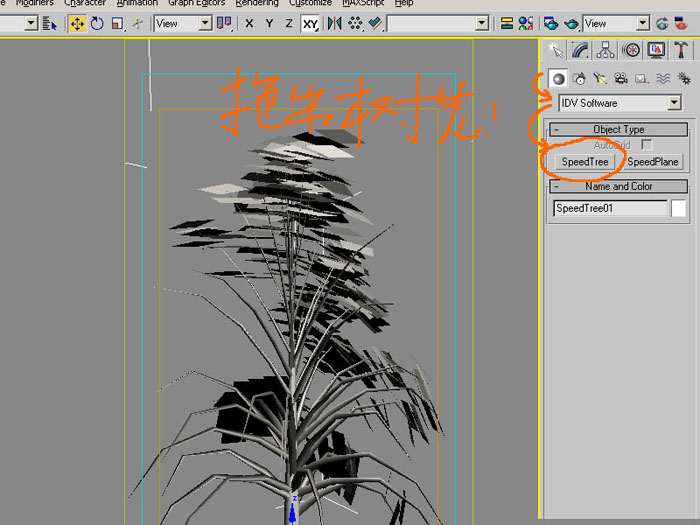Open the Graph Editors menu
The height and width of the screenshot is (525, 700).
(196, 3)
